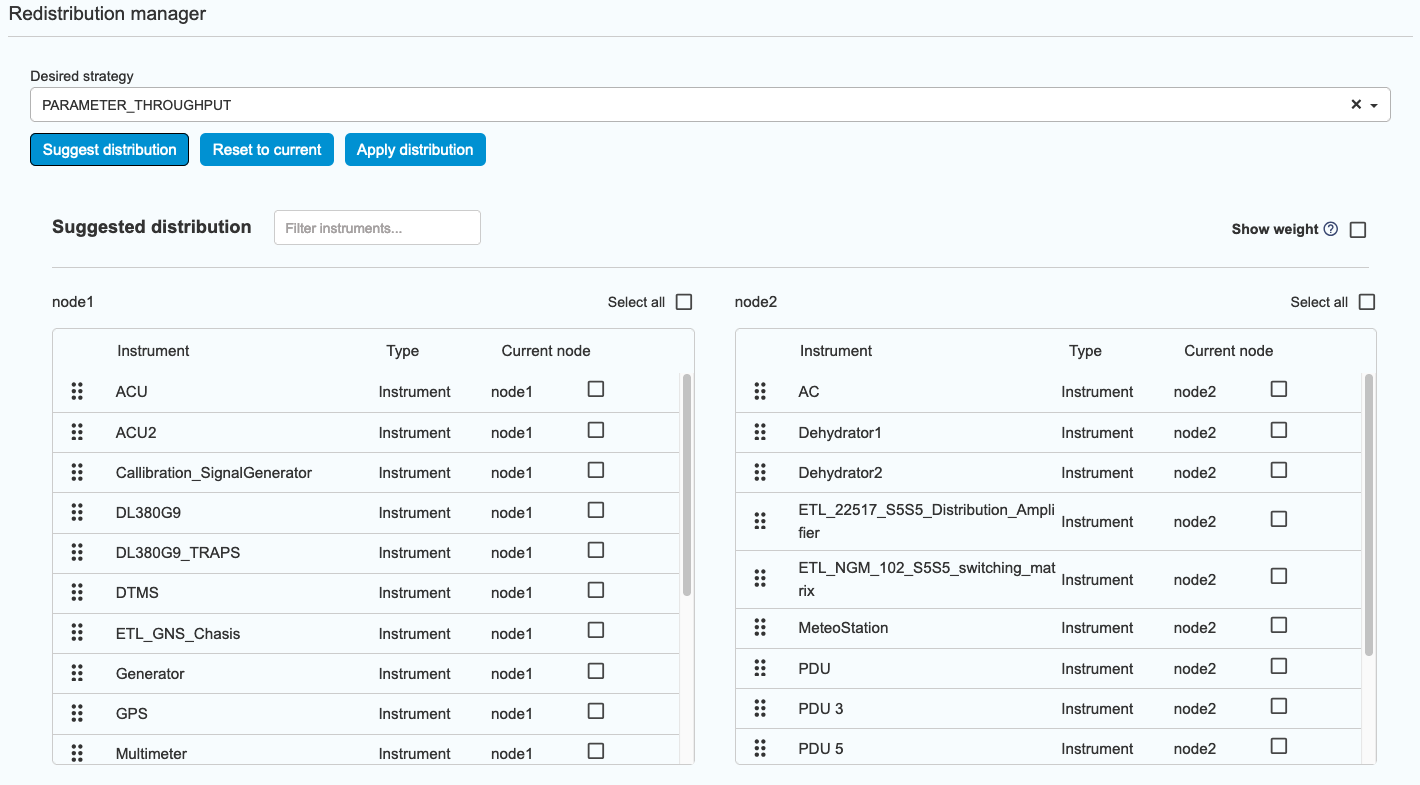Viewport: 1420px width, 785px height.
Task: Click the Dehydrator2 instrument name
Action: click(x=840, y=473)
